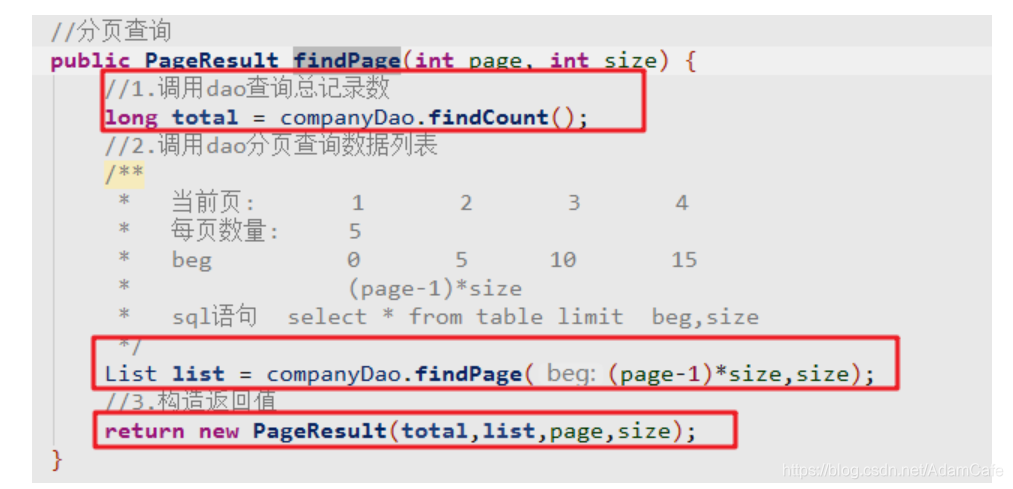Click the "/**" Javadoc opening marker
Screen dimensions: 1013x489
click(124, 174)
